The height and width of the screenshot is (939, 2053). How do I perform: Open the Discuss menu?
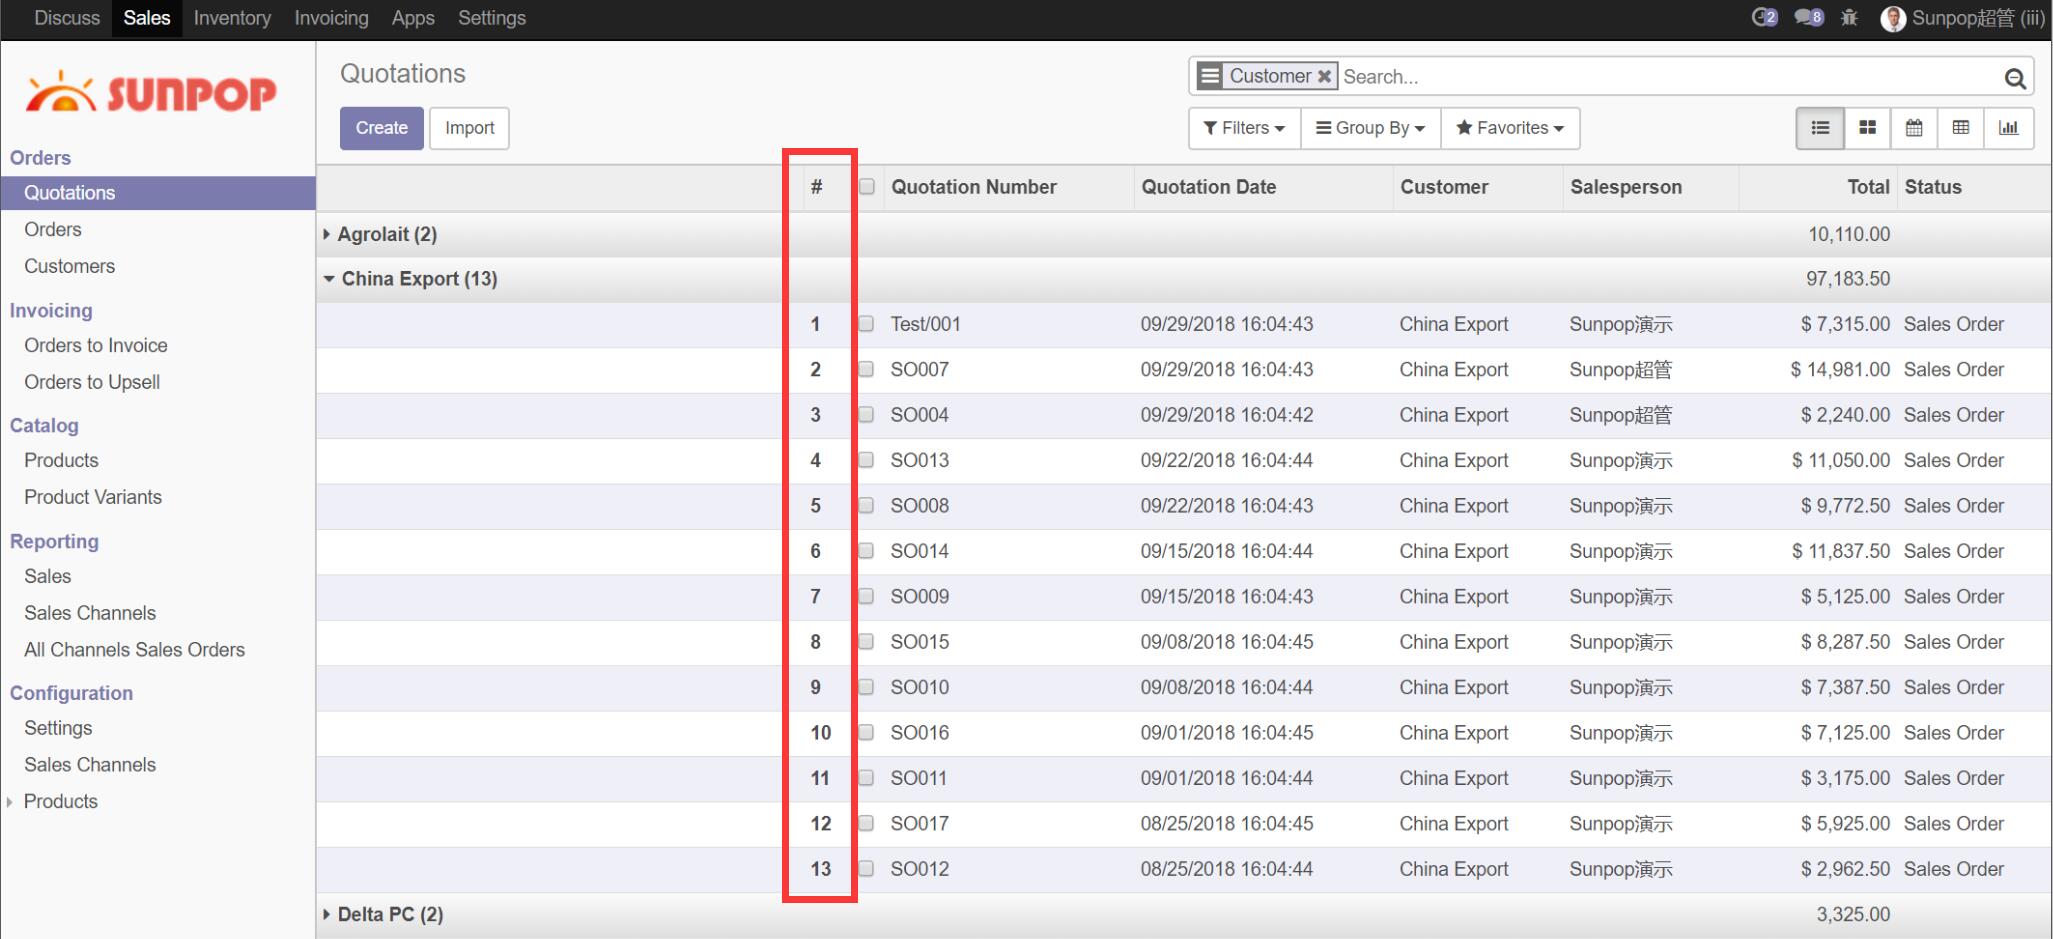coord(67,18)
